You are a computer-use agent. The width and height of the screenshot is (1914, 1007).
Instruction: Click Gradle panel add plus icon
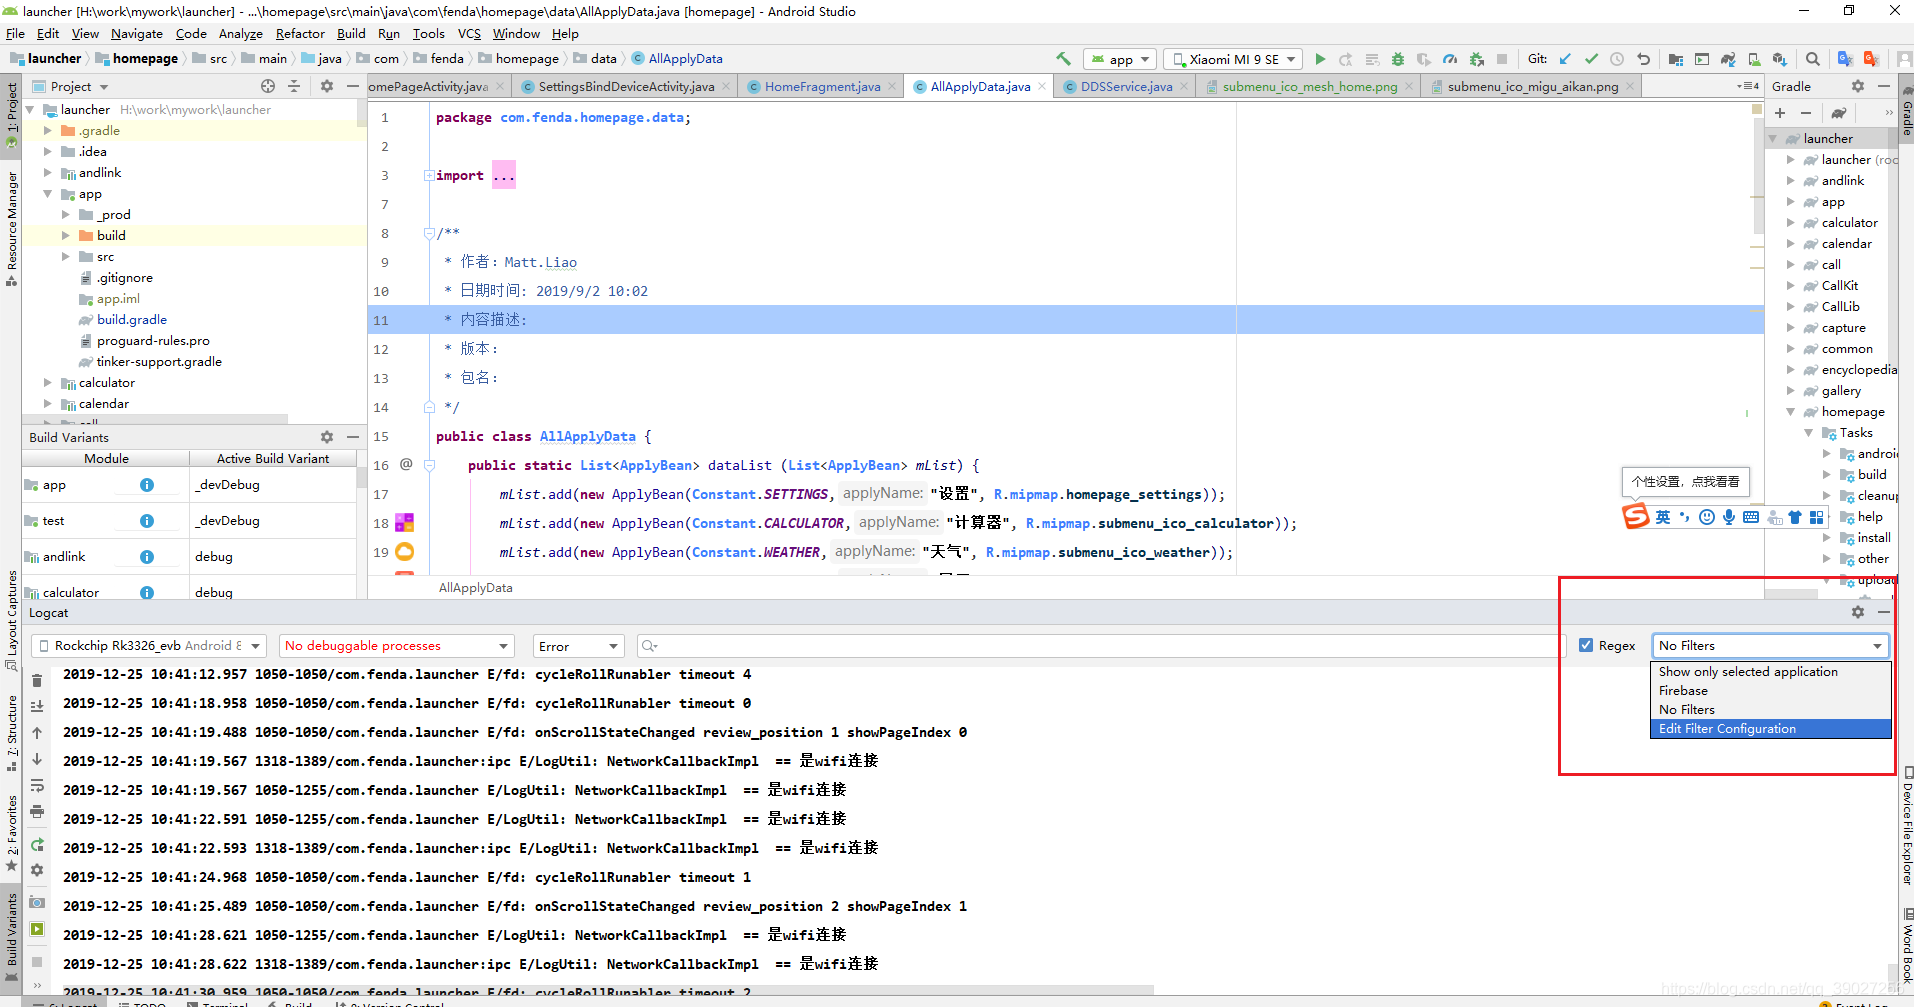click(x=1780, y=113)
